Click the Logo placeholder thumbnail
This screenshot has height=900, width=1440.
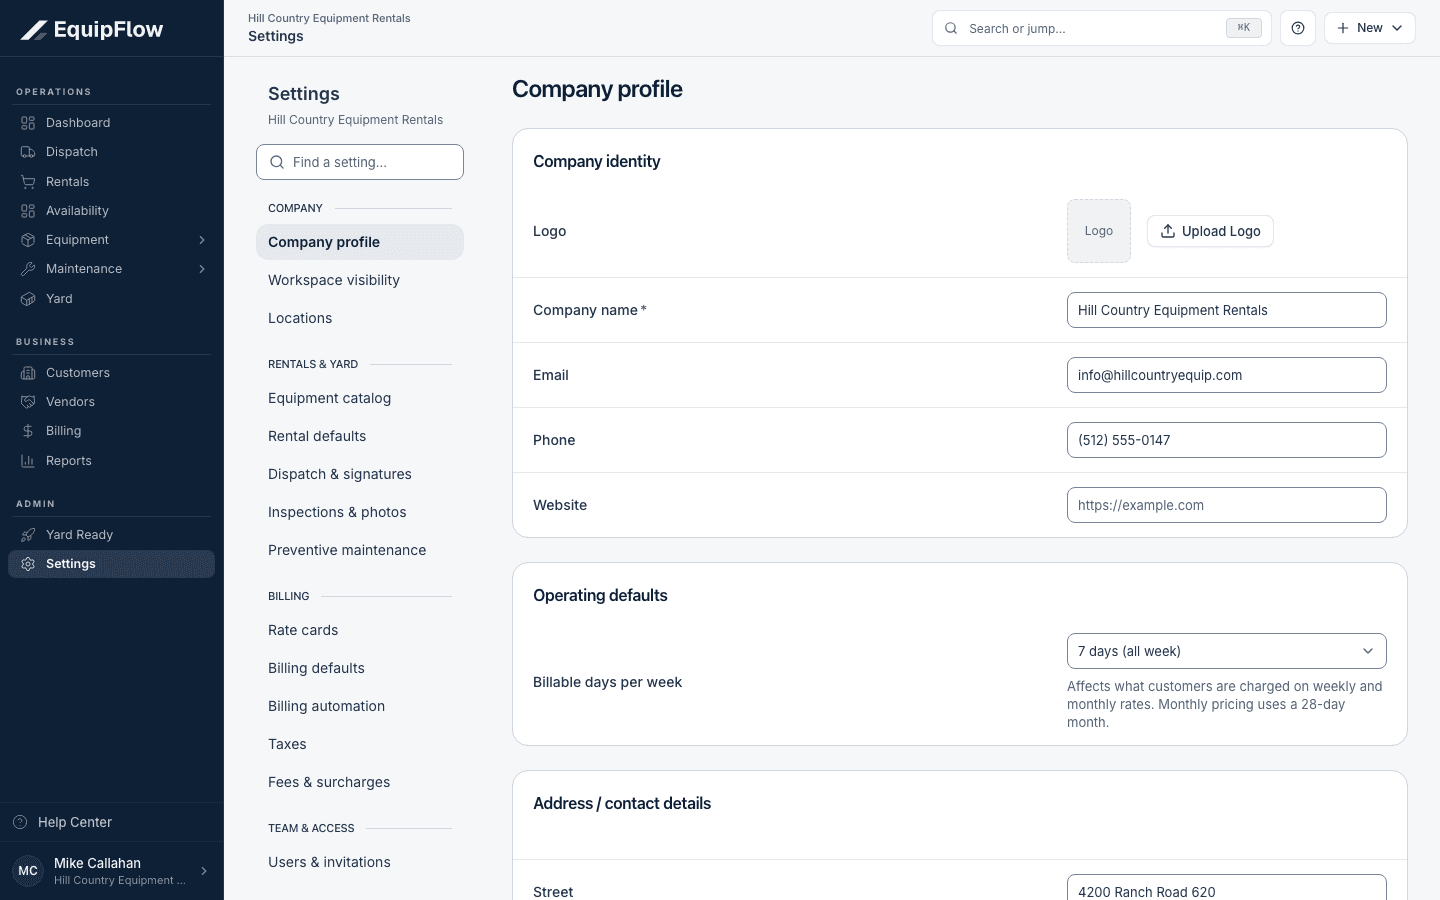pyautogui.click(x=1099, y=231)
